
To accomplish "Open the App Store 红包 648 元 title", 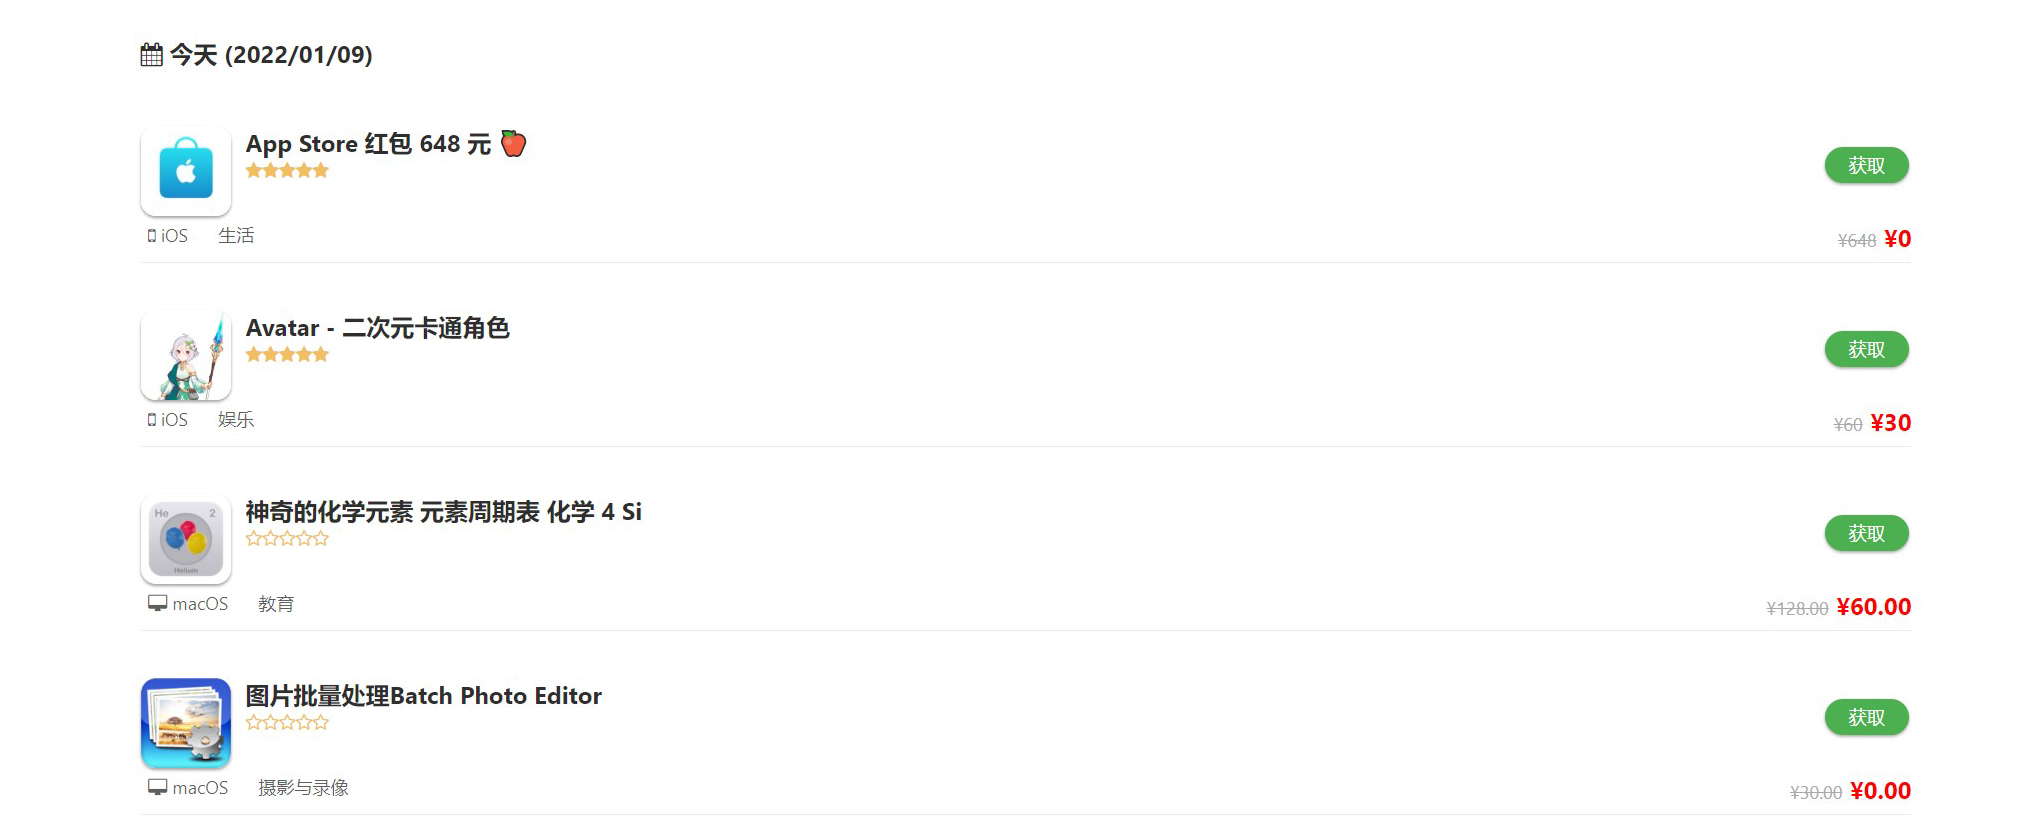I will click(x=368, y=144).
